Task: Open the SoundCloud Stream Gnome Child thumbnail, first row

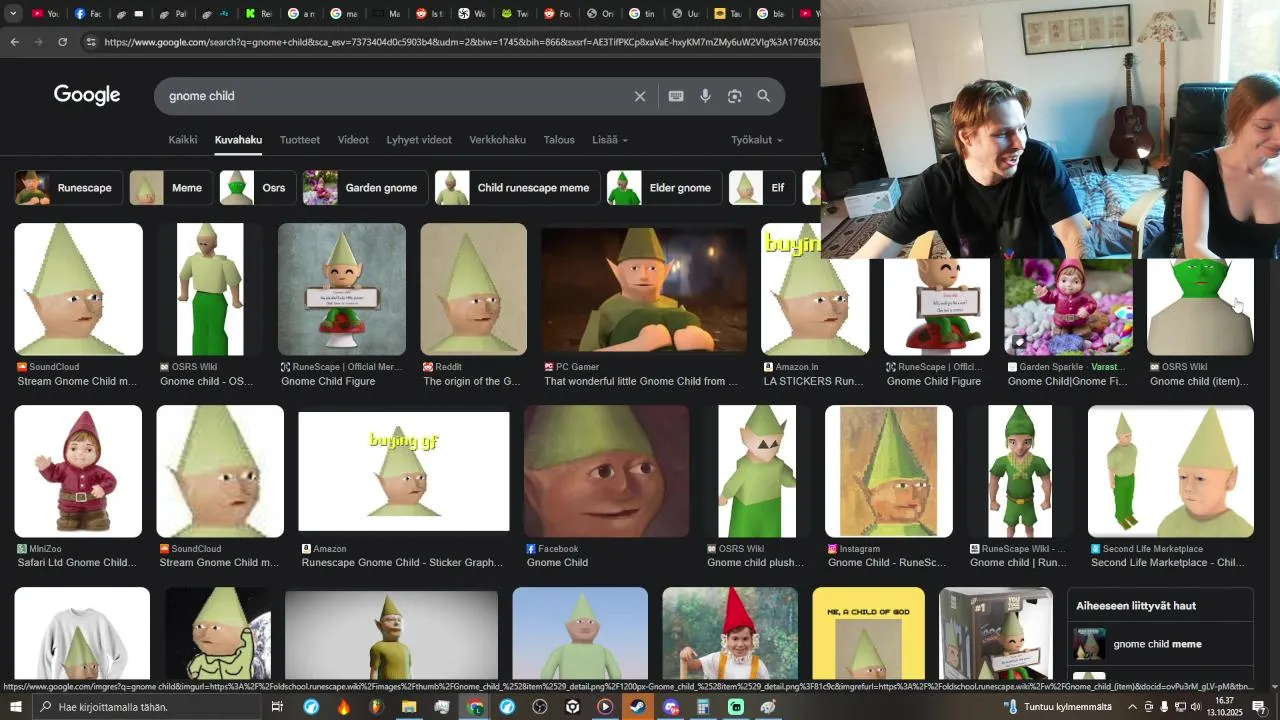Action: click(x=79, y=289)
